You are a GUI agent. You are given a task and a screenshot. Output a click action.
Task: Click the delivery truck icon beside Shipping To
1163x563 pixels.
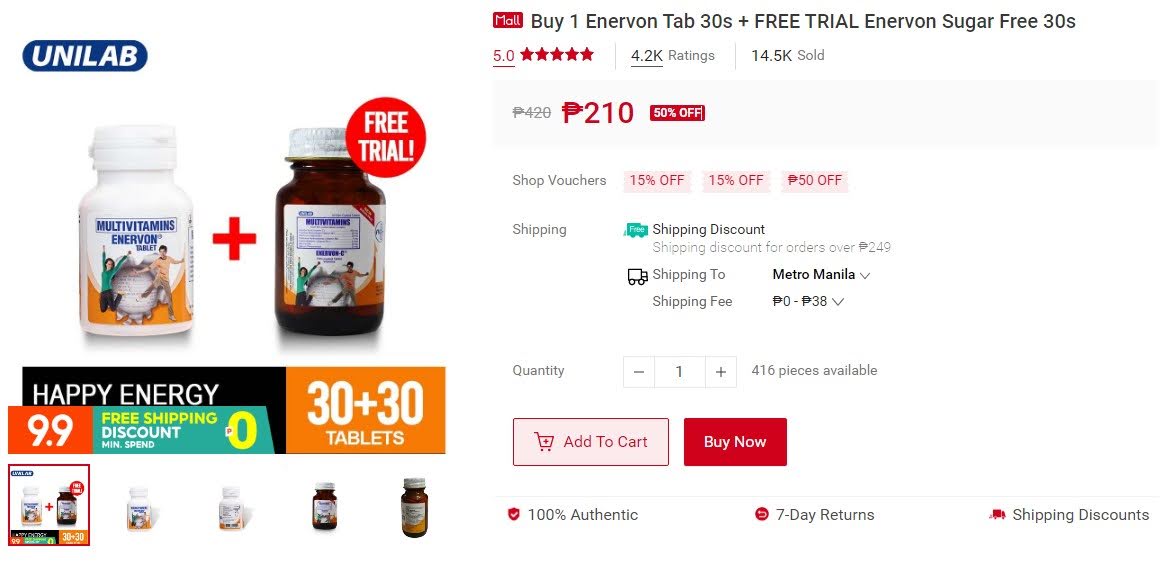pos(637,277)
